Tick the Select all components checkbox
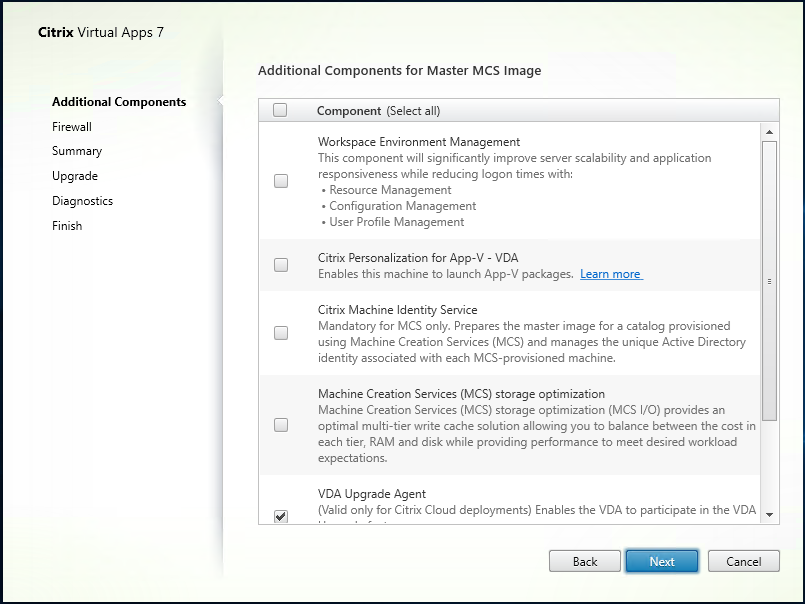Viewport: 805px width, 604px height. (280, 110)
